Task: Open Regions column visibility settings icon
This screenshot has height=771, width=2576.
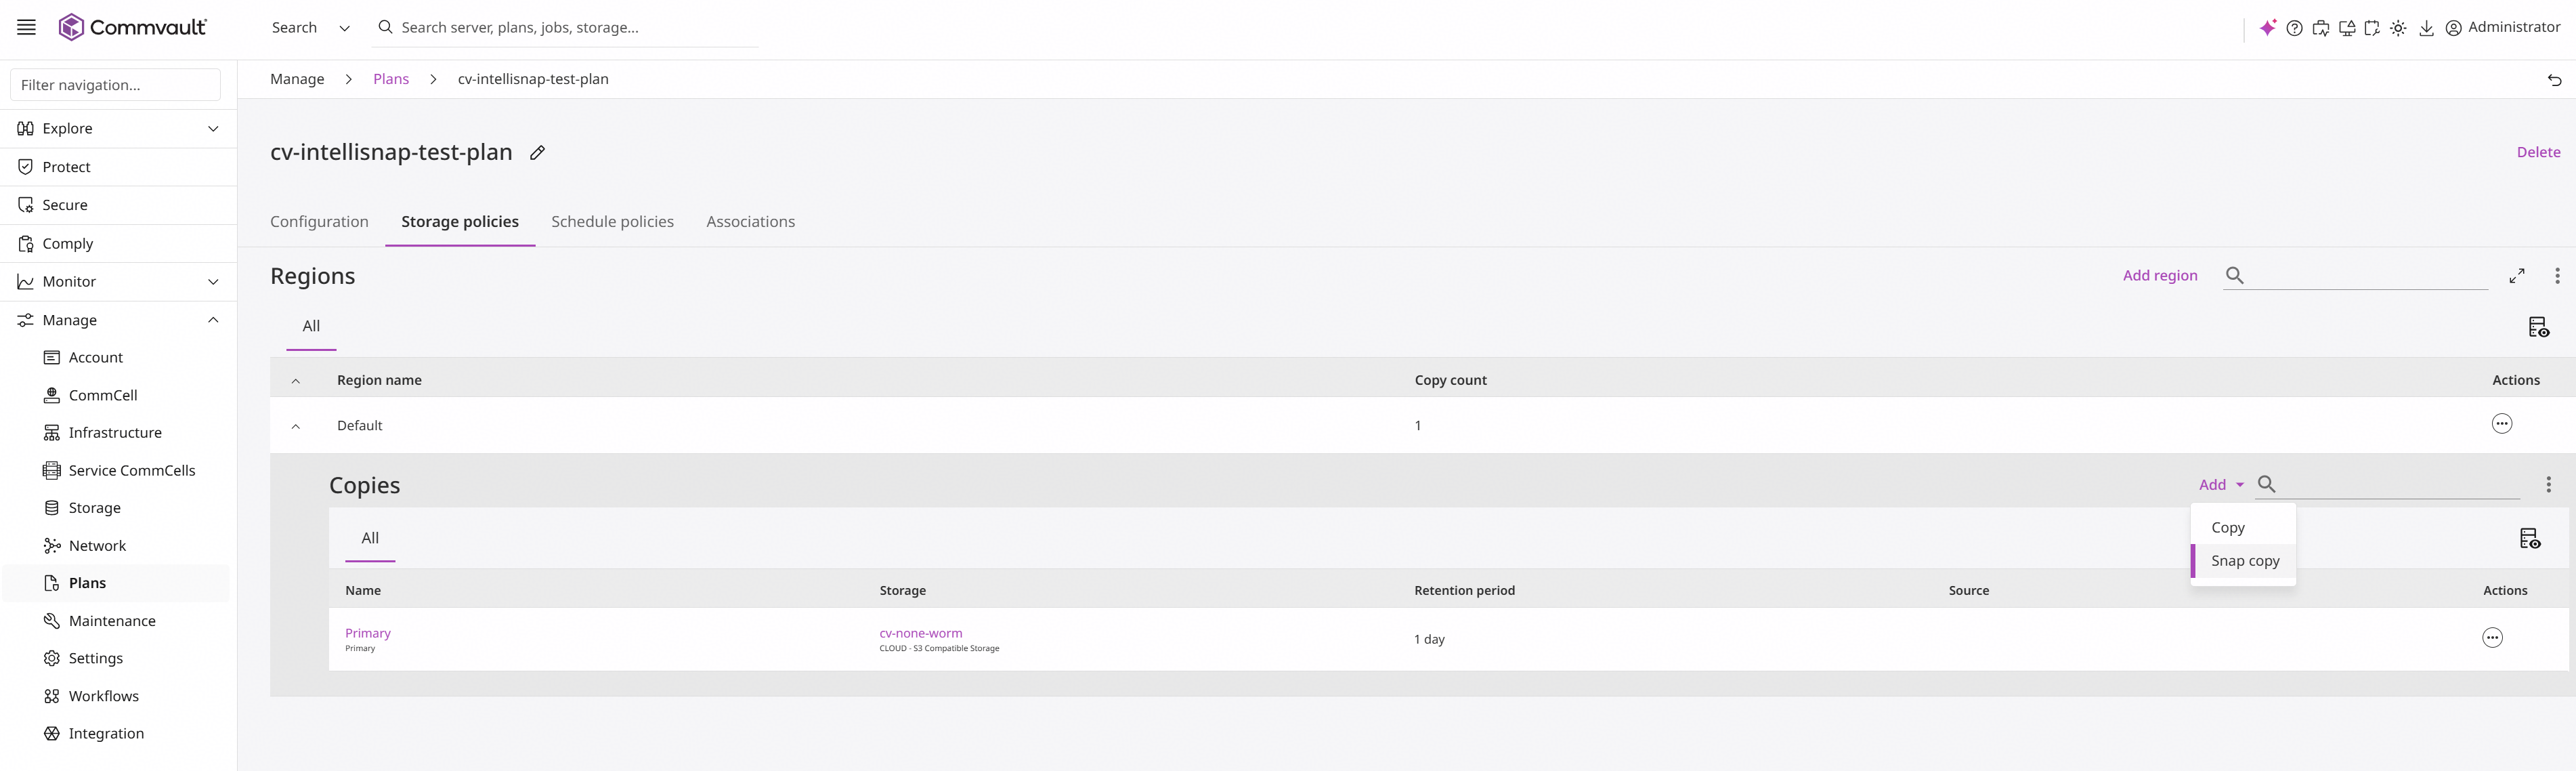Action: (2538, 327)
